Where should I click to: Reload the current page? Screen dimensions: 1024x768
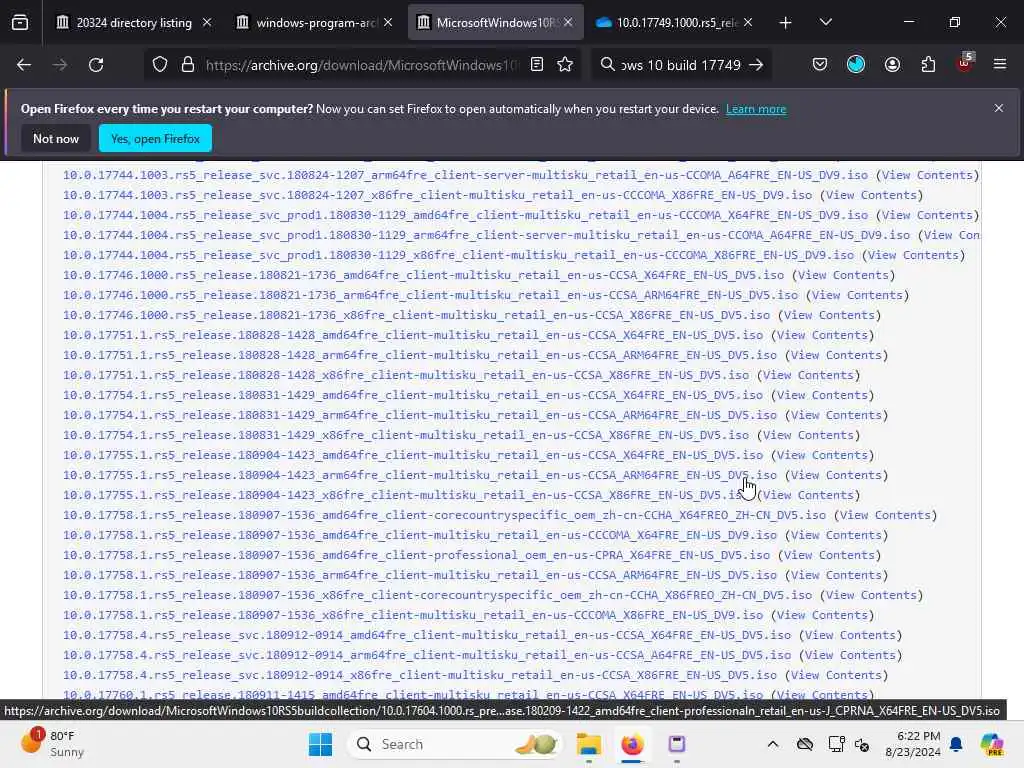[96, 65]
